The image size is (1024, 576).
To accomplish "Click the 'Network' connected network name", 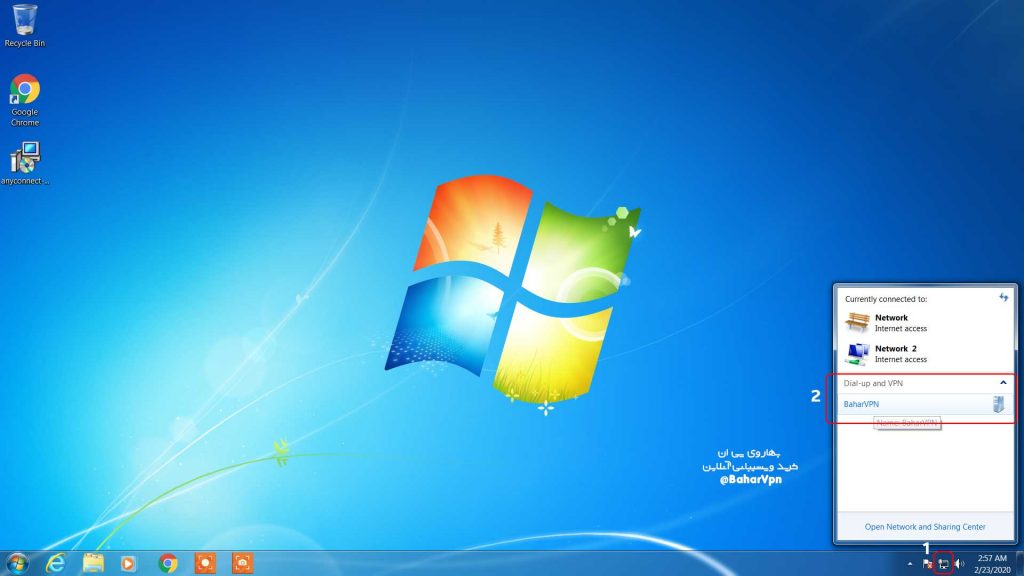I will 891,317.
